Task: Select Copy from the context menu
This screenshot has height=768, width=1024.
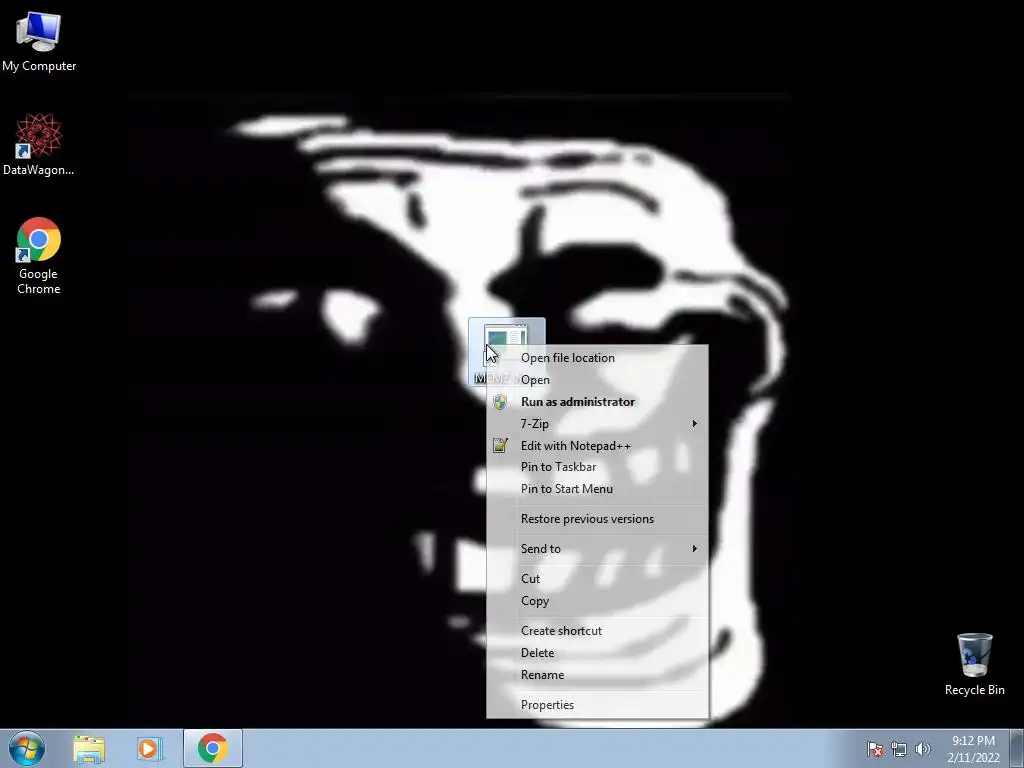Action: pyautogui.click(x=597, y=601)
